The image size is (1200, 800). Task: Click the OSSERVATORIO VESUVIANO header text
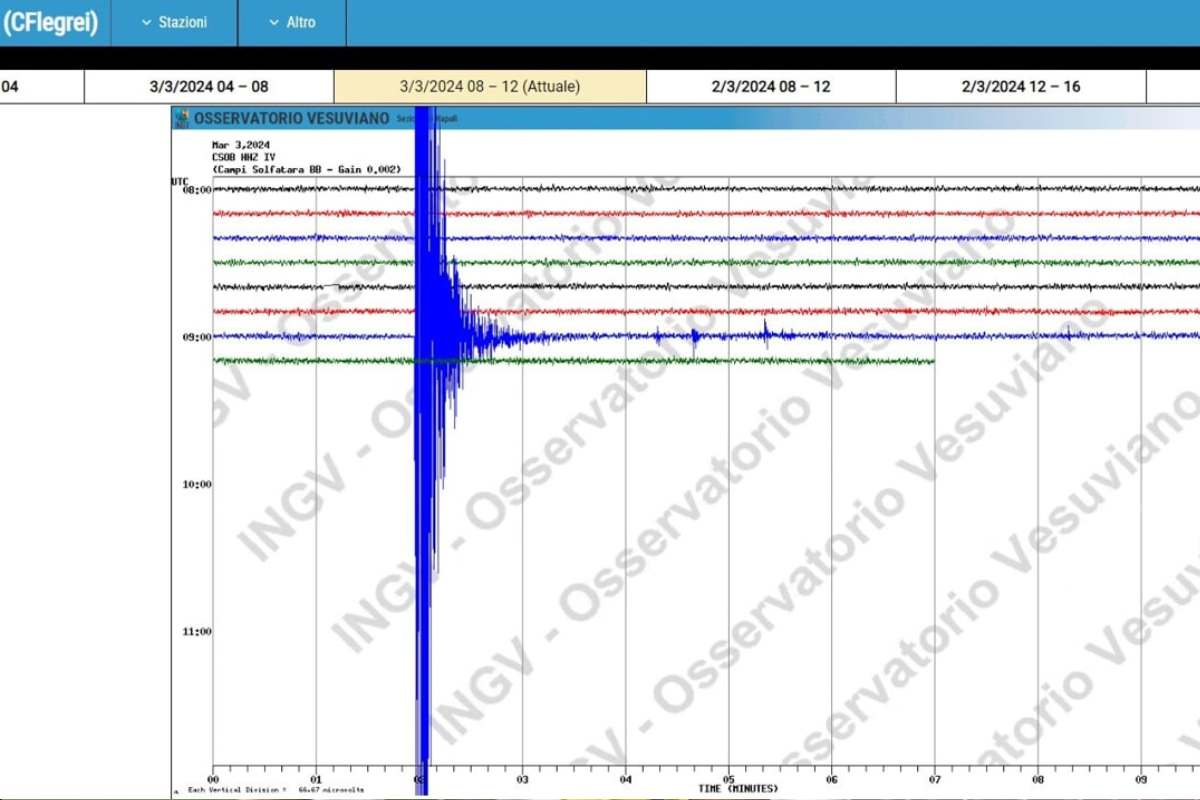pos(291,119)
